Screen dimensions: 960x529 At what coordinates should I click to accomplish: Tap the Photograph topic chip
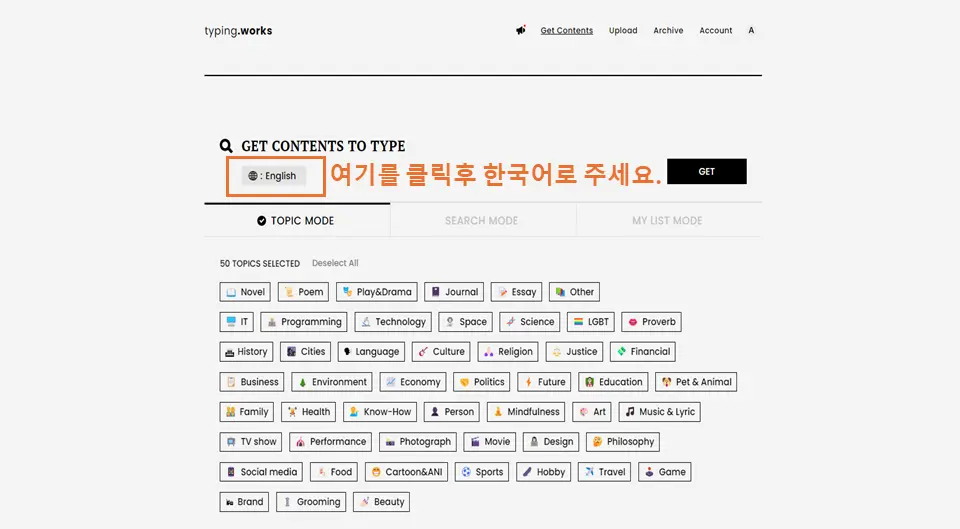pos(418,442)
